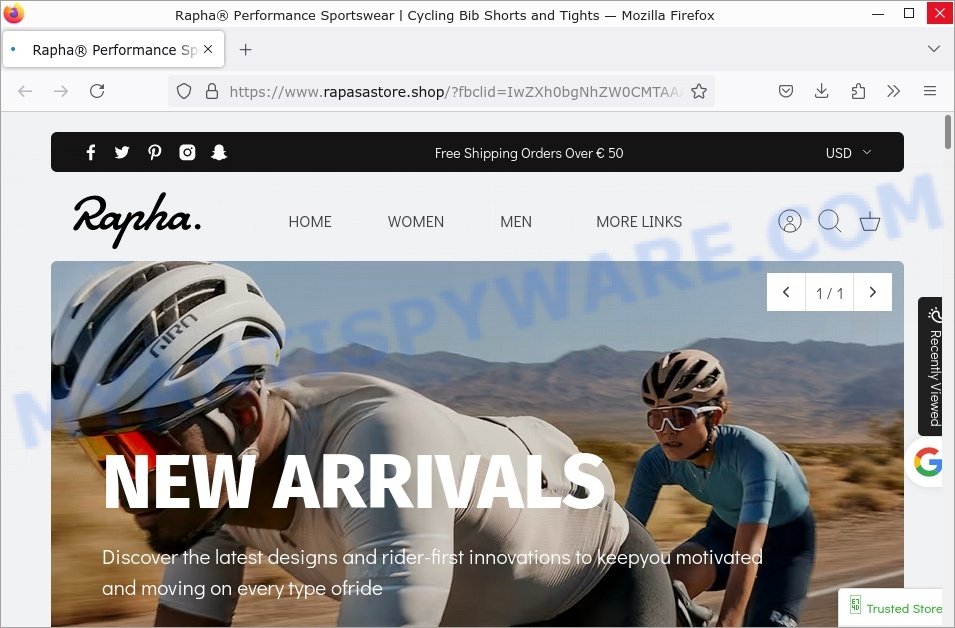
Task: Open the Facebook social link
Action: coord(91,152)
